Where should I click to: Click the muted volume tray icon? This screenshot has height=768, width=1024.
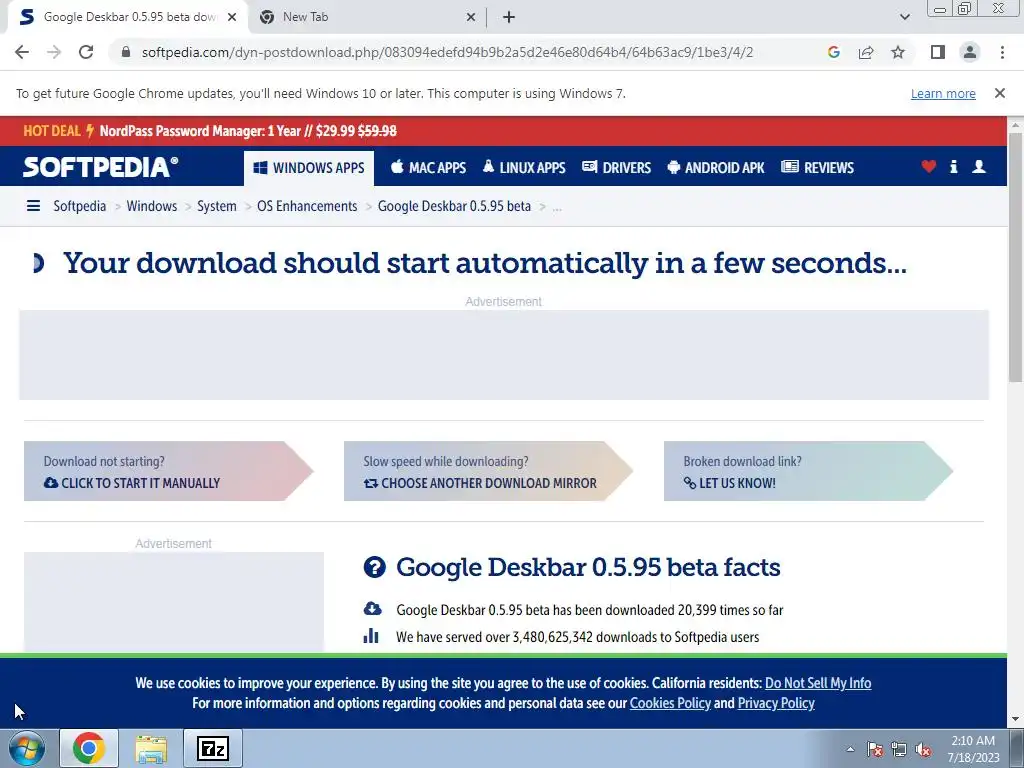[923, 749]
